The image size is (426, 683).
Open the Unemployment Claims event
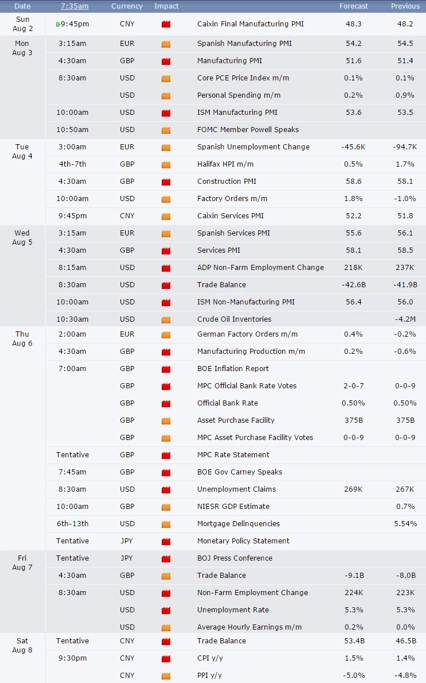pyautogui.click(x=236, y=489)
